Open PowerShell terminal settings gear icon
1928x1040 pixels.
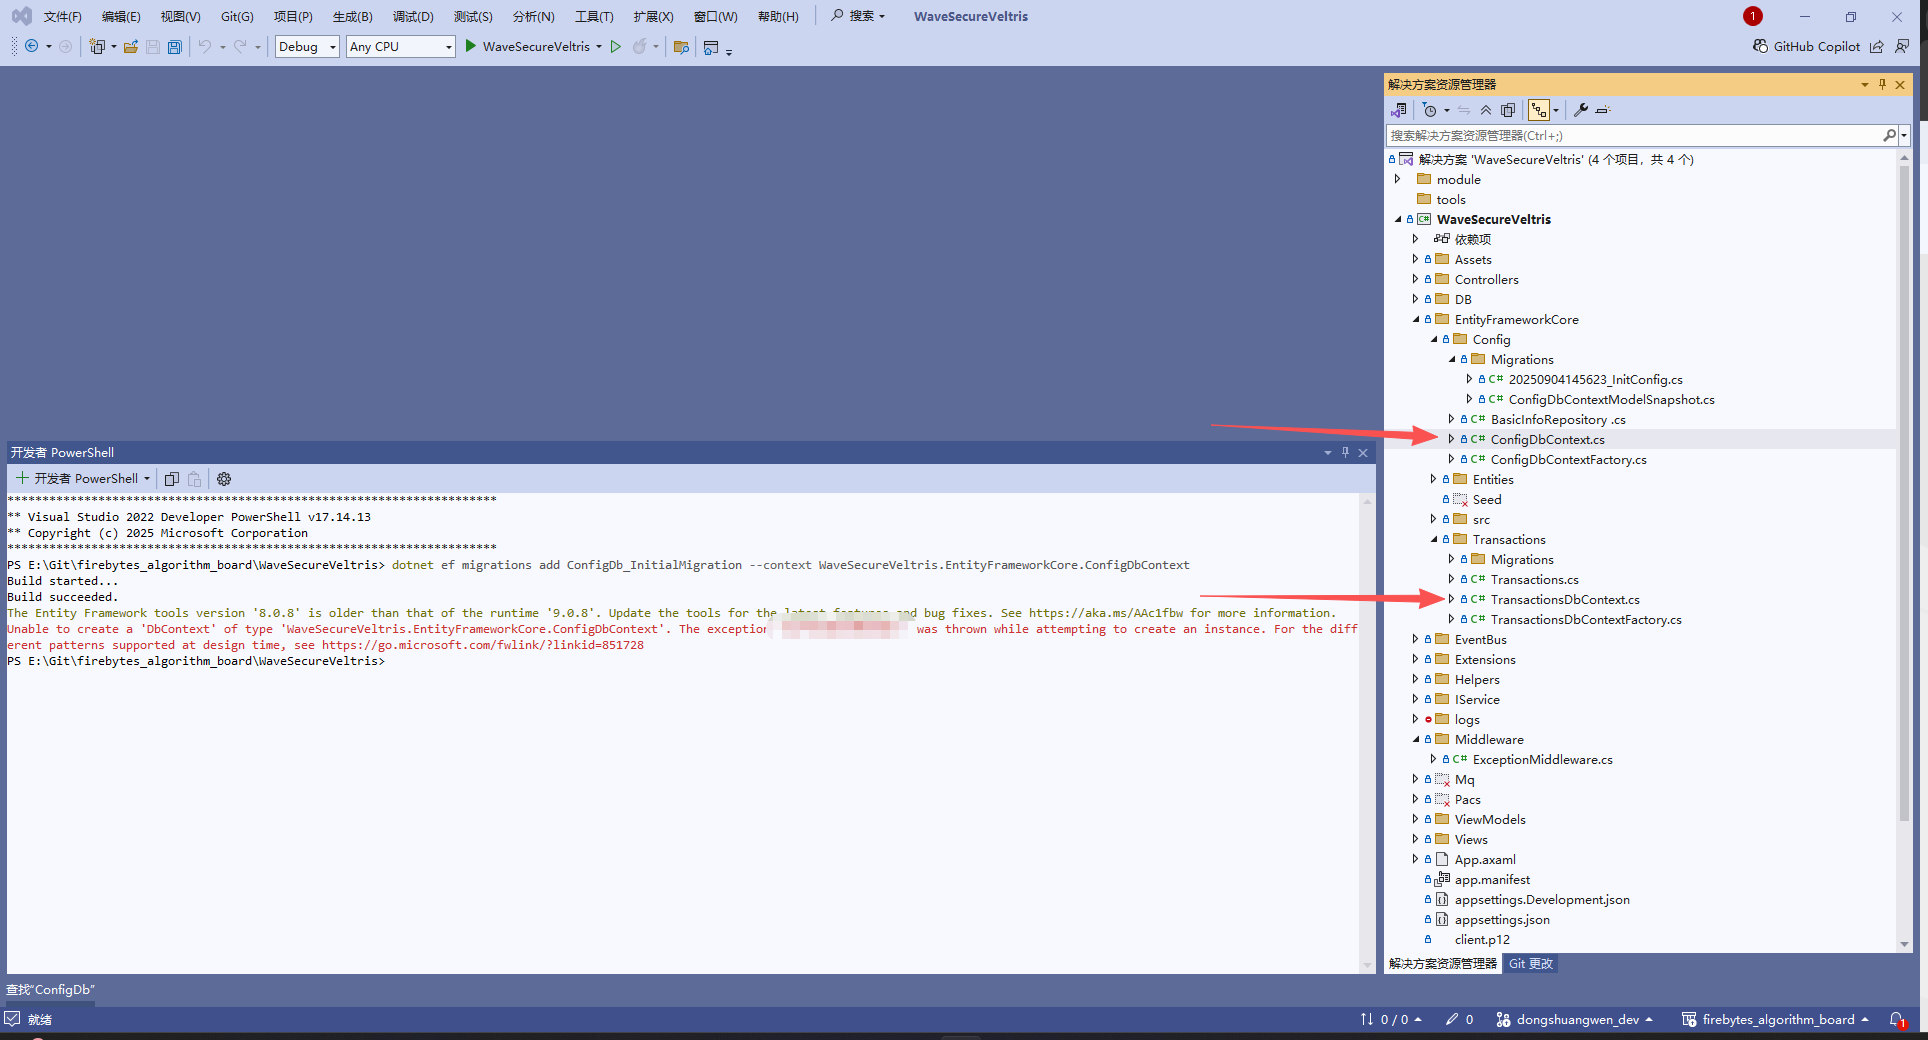pos(224,479)
